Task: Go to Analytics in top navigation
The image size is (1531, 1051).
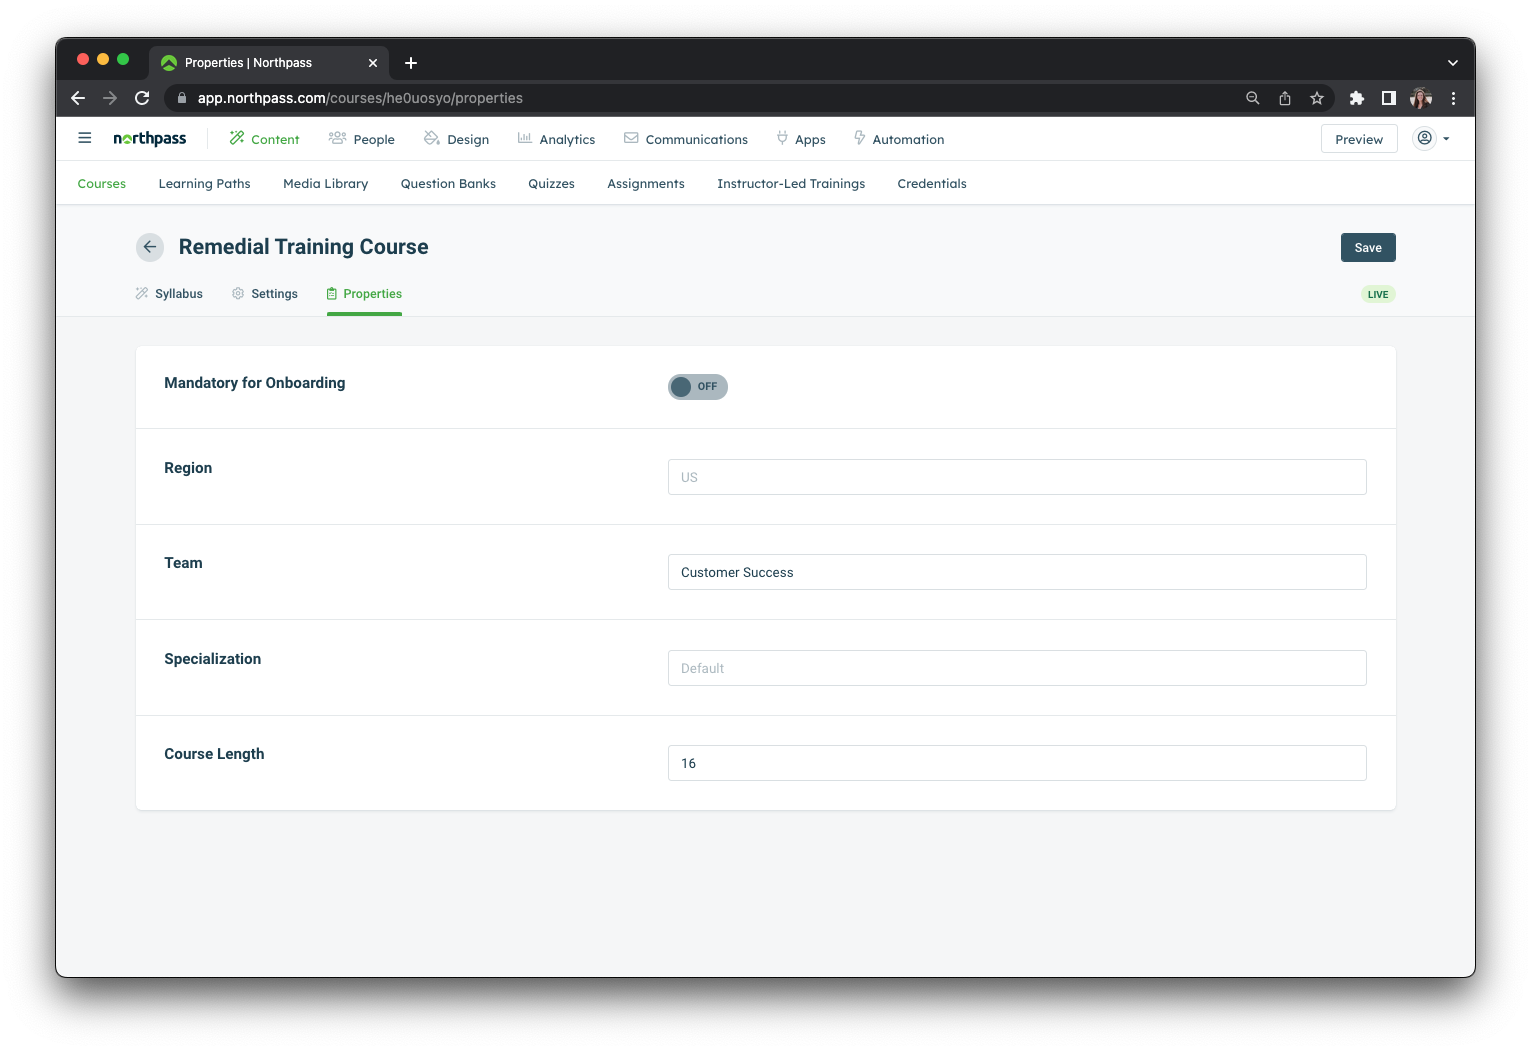Action: tap(556, 140)
